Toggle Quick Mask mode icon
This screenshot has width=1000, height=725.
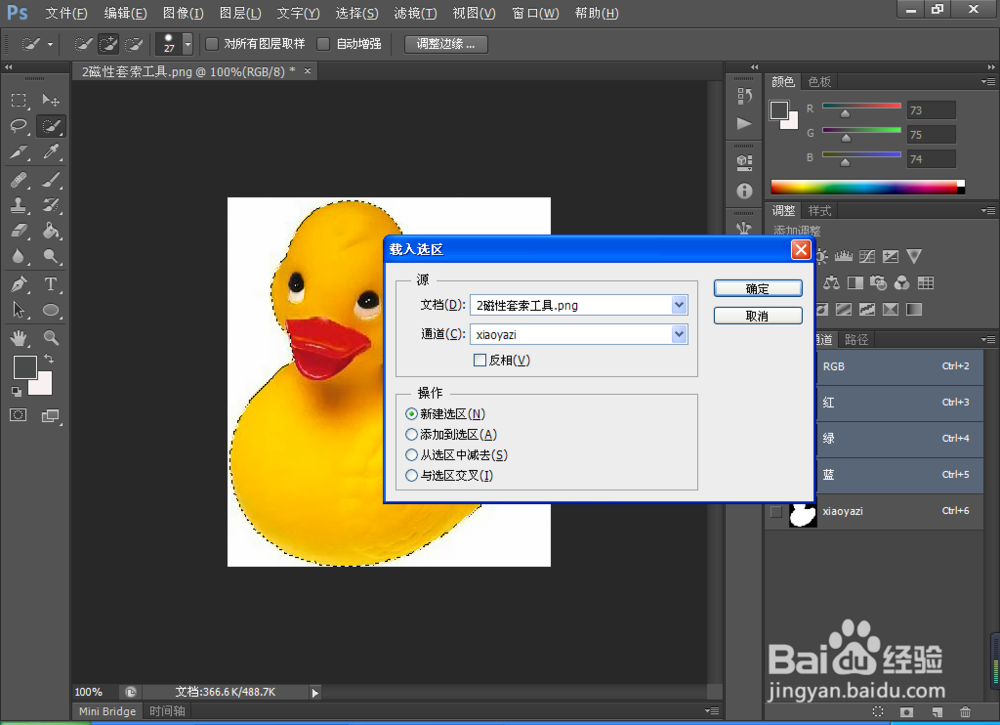[18, 415]
